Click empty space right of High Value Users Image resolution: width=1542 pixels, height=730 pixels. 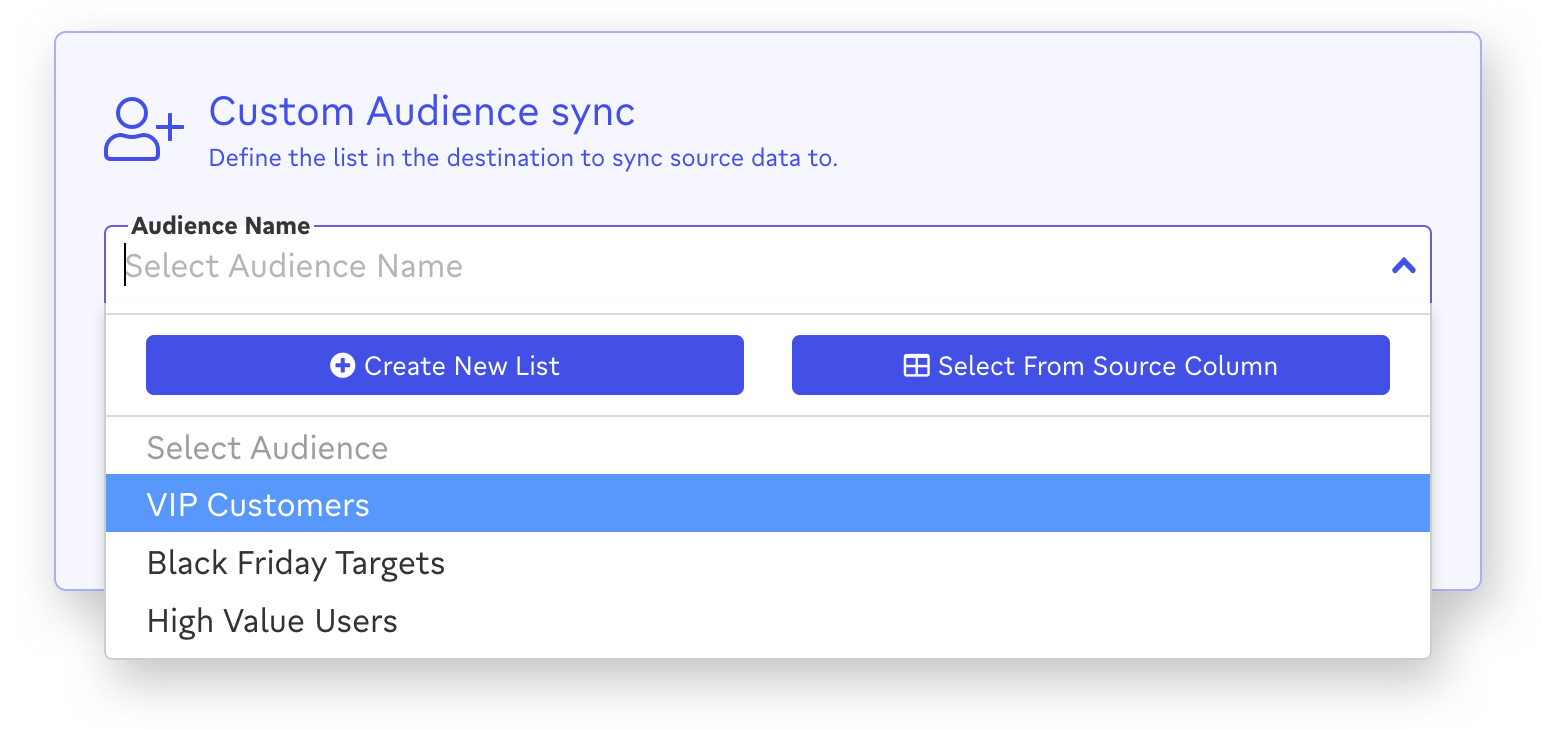(x=900, y=621)
